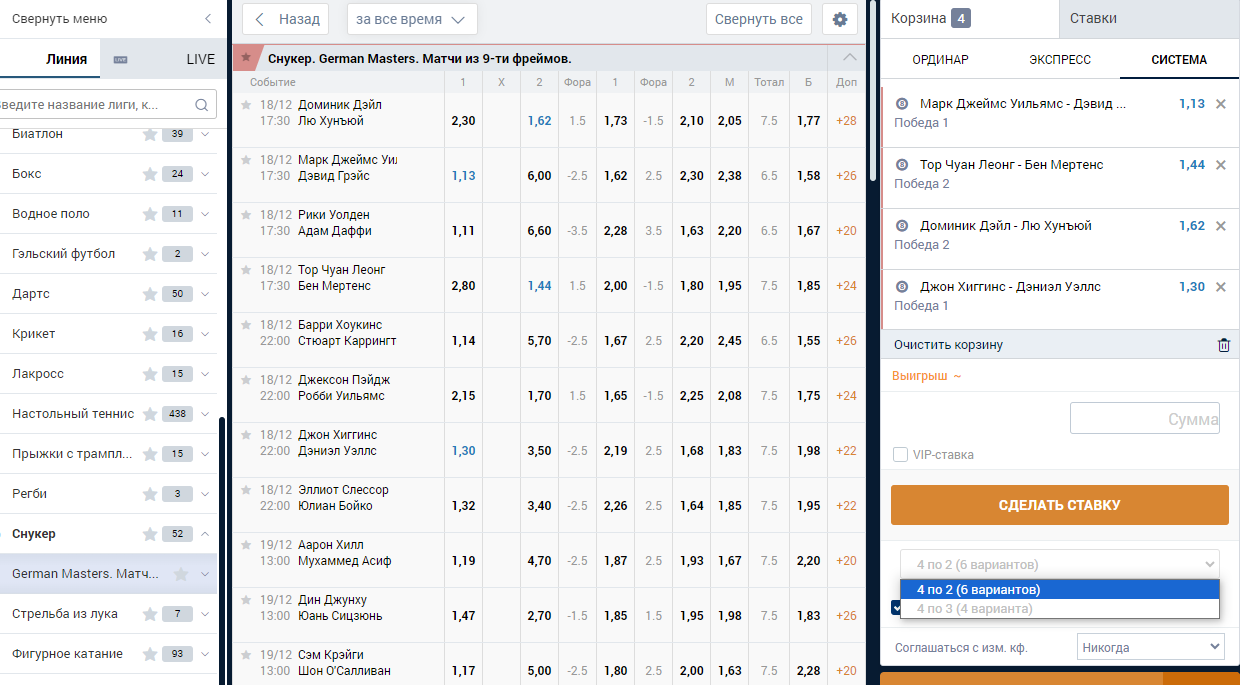This screenshot has width=1240, height=685.
Task: Select ЭКСПРЕСС bet type tab
Action: coord(1060,60)
